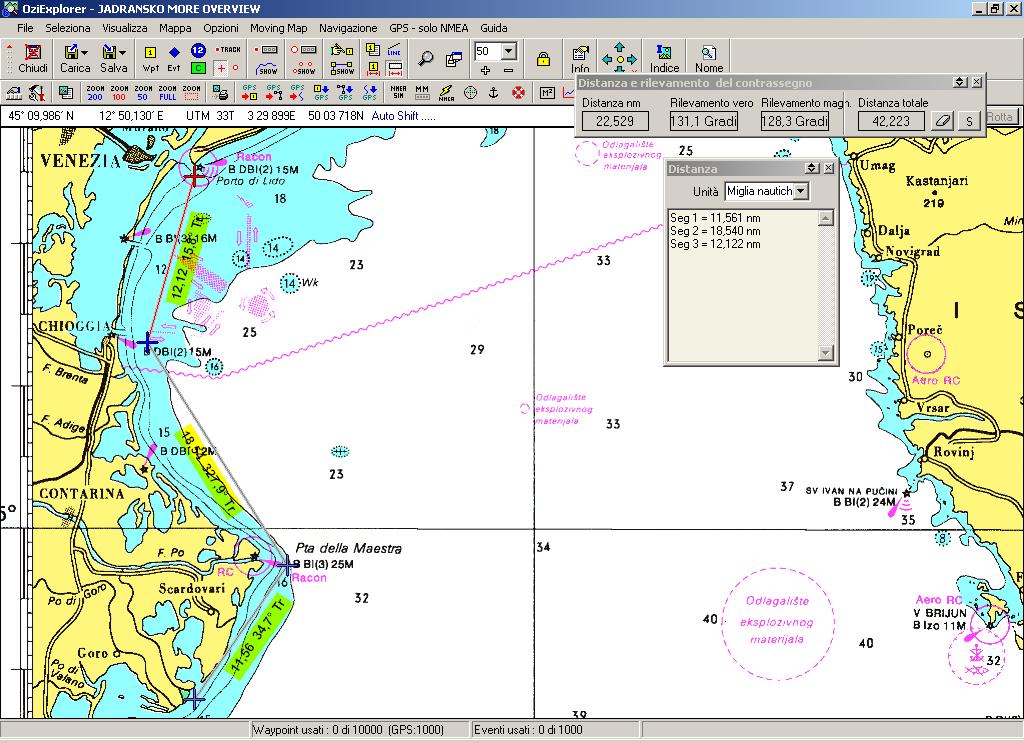Open the Mappa menu
The height and width of the screenshot is (742, 1024).
(175, 28)
